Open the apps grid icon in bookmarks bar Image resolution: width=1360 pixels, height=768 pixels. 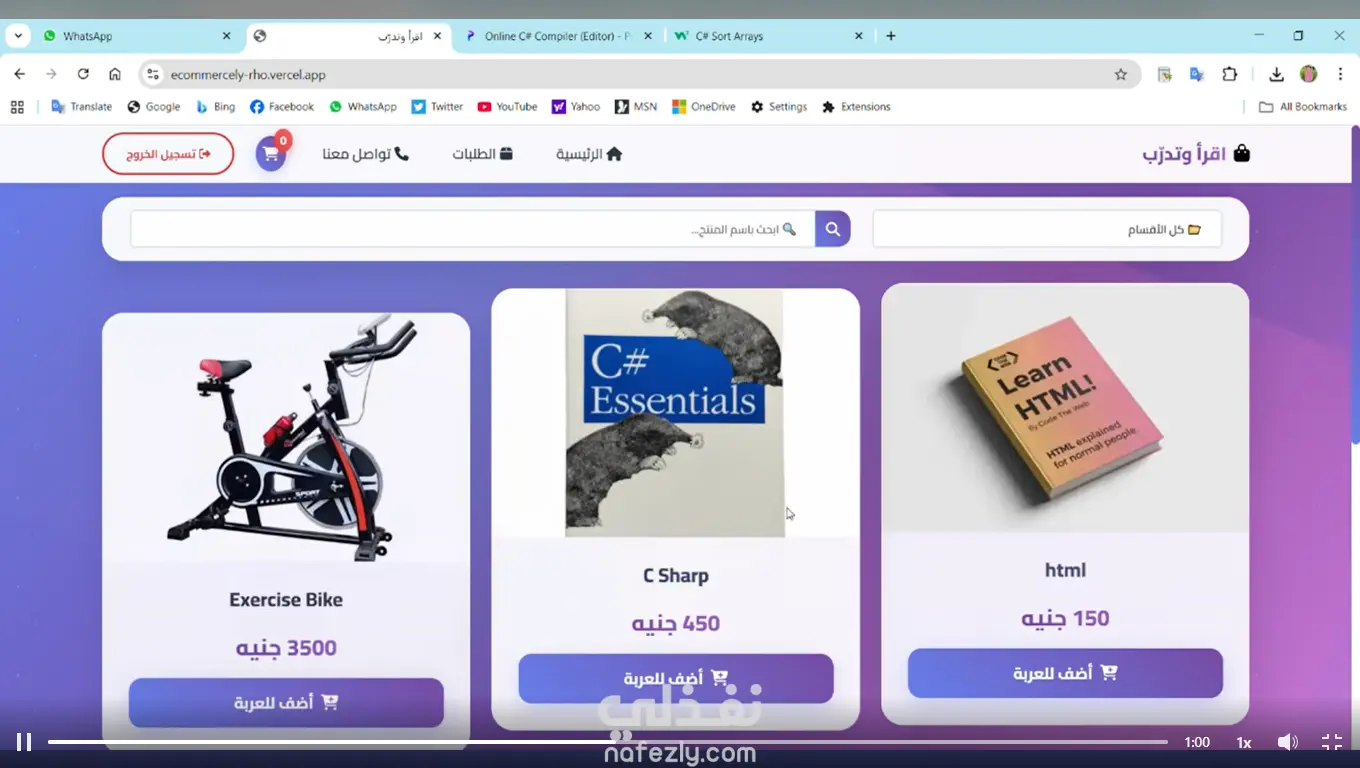click(17, 106)
